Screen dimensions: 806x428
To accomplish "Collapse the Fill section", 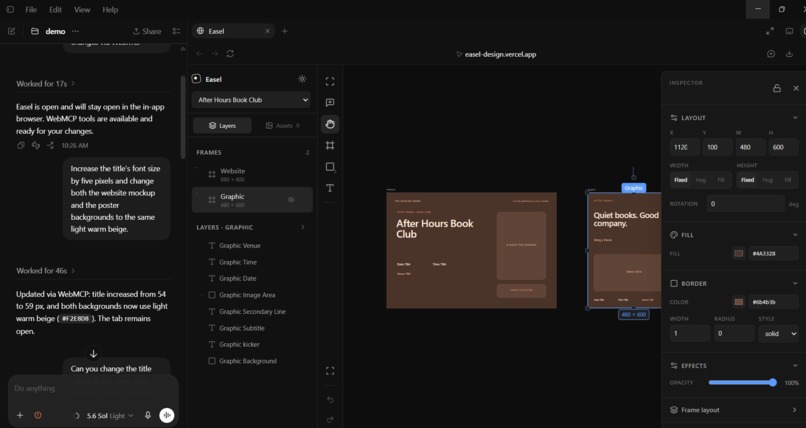I will pos(795,235).
